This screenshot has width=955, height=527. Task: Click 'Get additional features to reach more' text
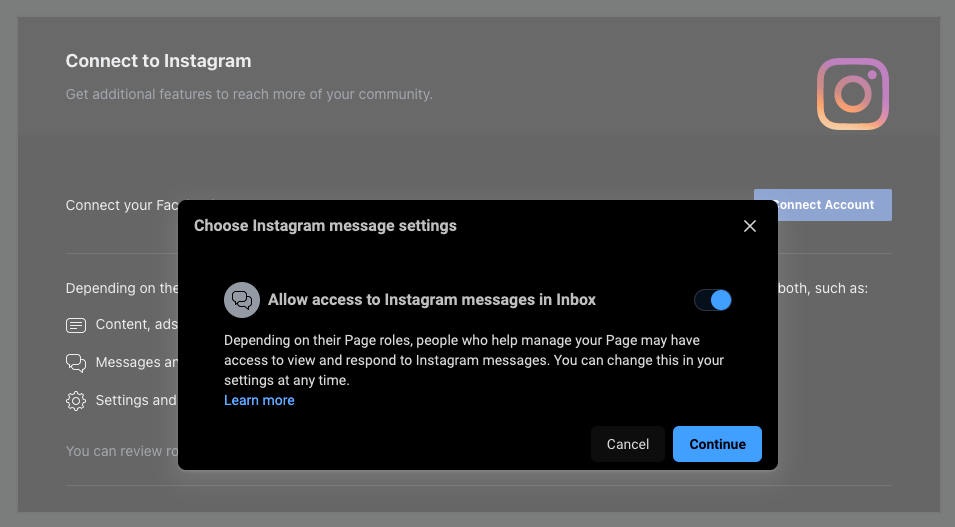249,94
